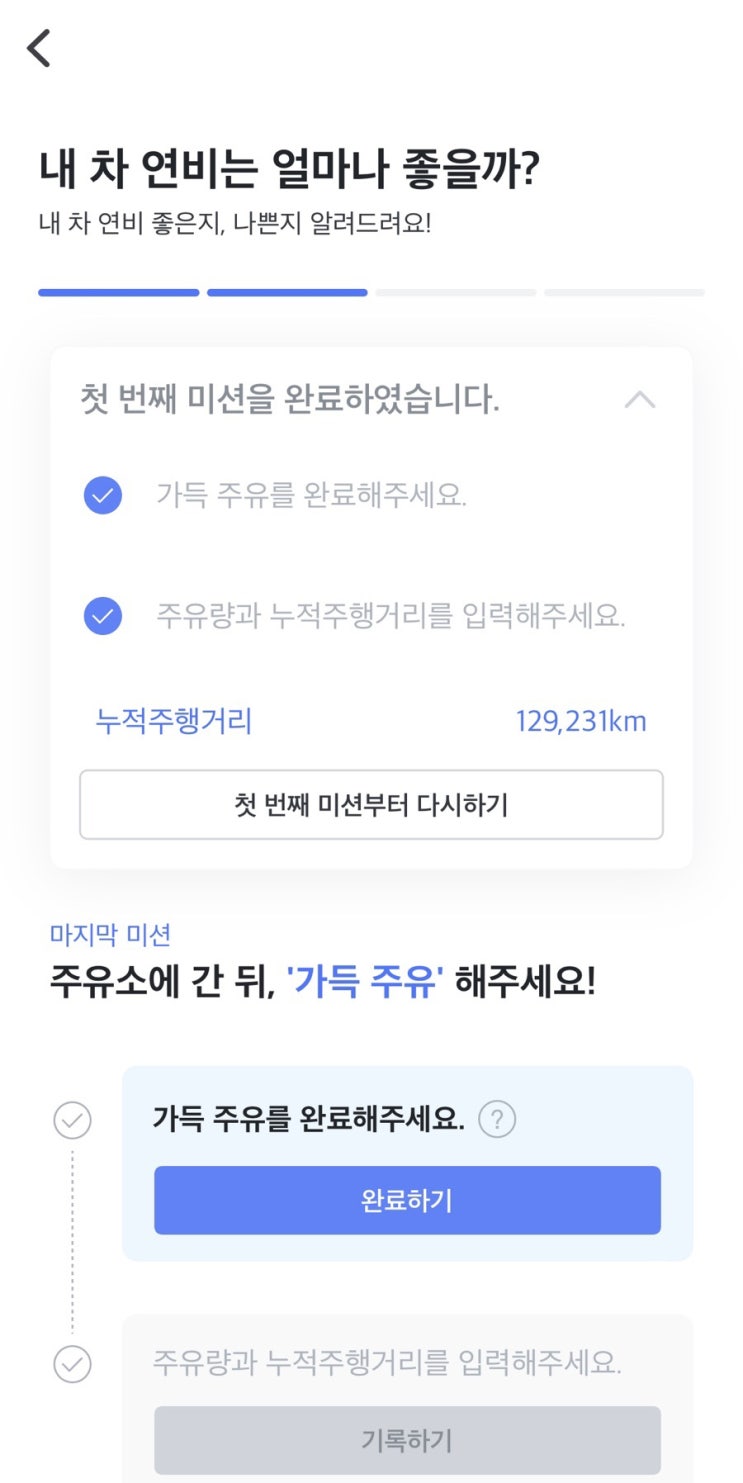Tap 첫 번째 미션을 완료하였습니다 header
The height and width of the screenshot is (1483, 743).
point(290,400)
